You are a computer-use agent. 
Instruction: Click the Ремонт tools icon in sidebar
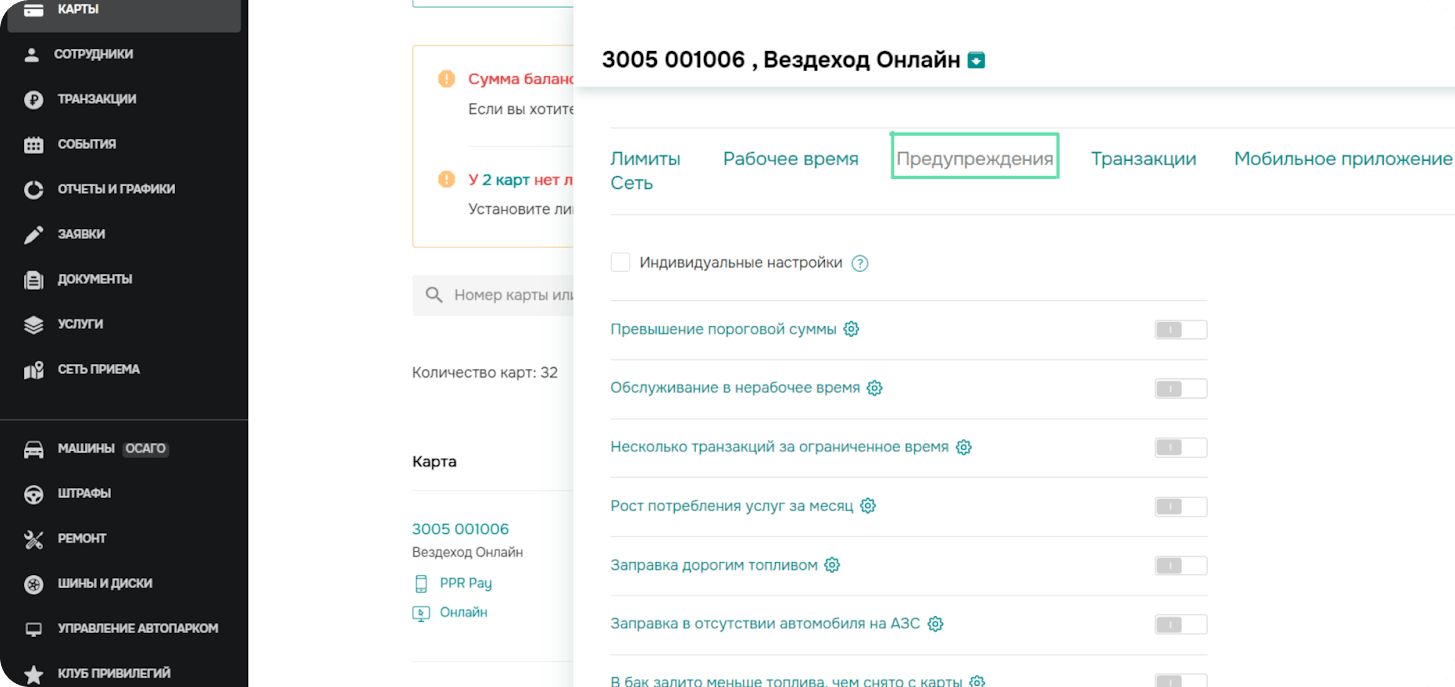34,539
